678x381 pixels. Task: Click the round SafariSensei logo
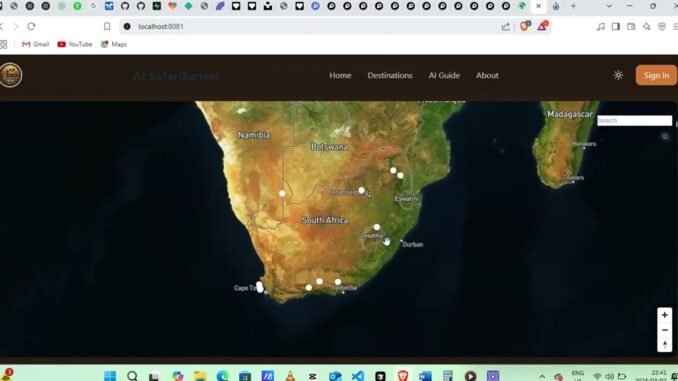coord(10,75)
